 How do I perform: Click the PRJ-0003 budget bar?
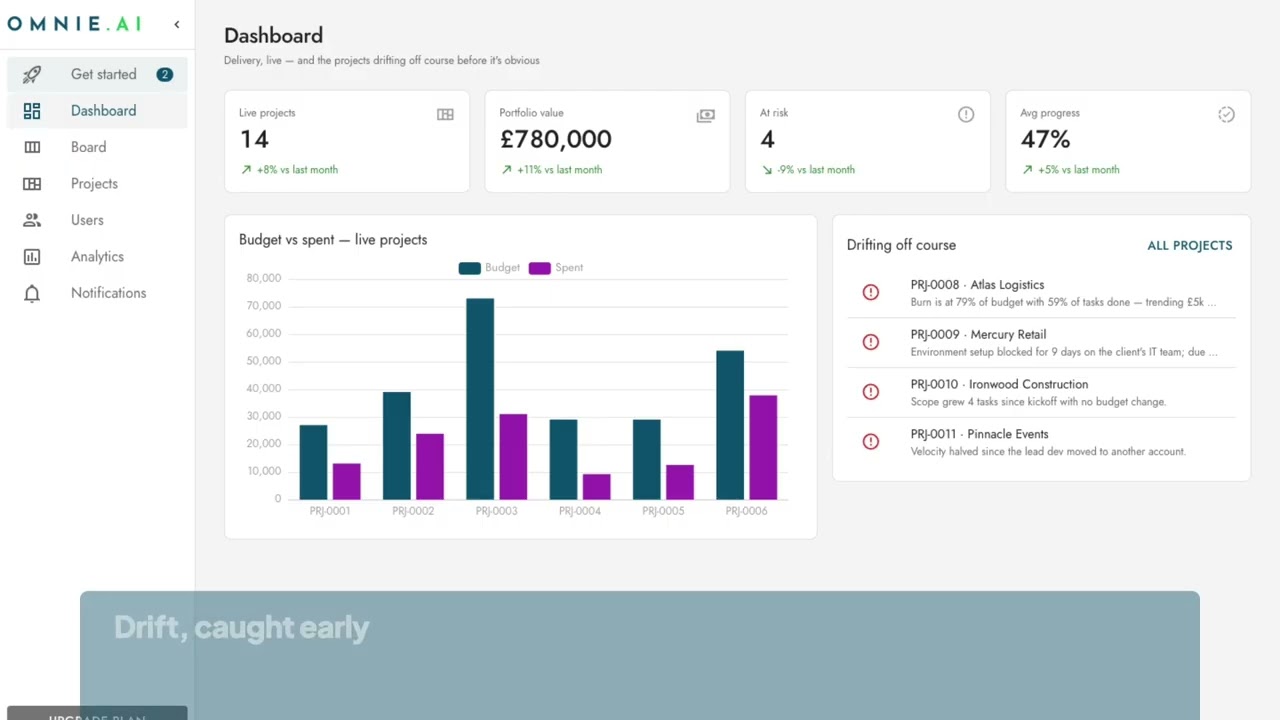[x=480, y=398]
